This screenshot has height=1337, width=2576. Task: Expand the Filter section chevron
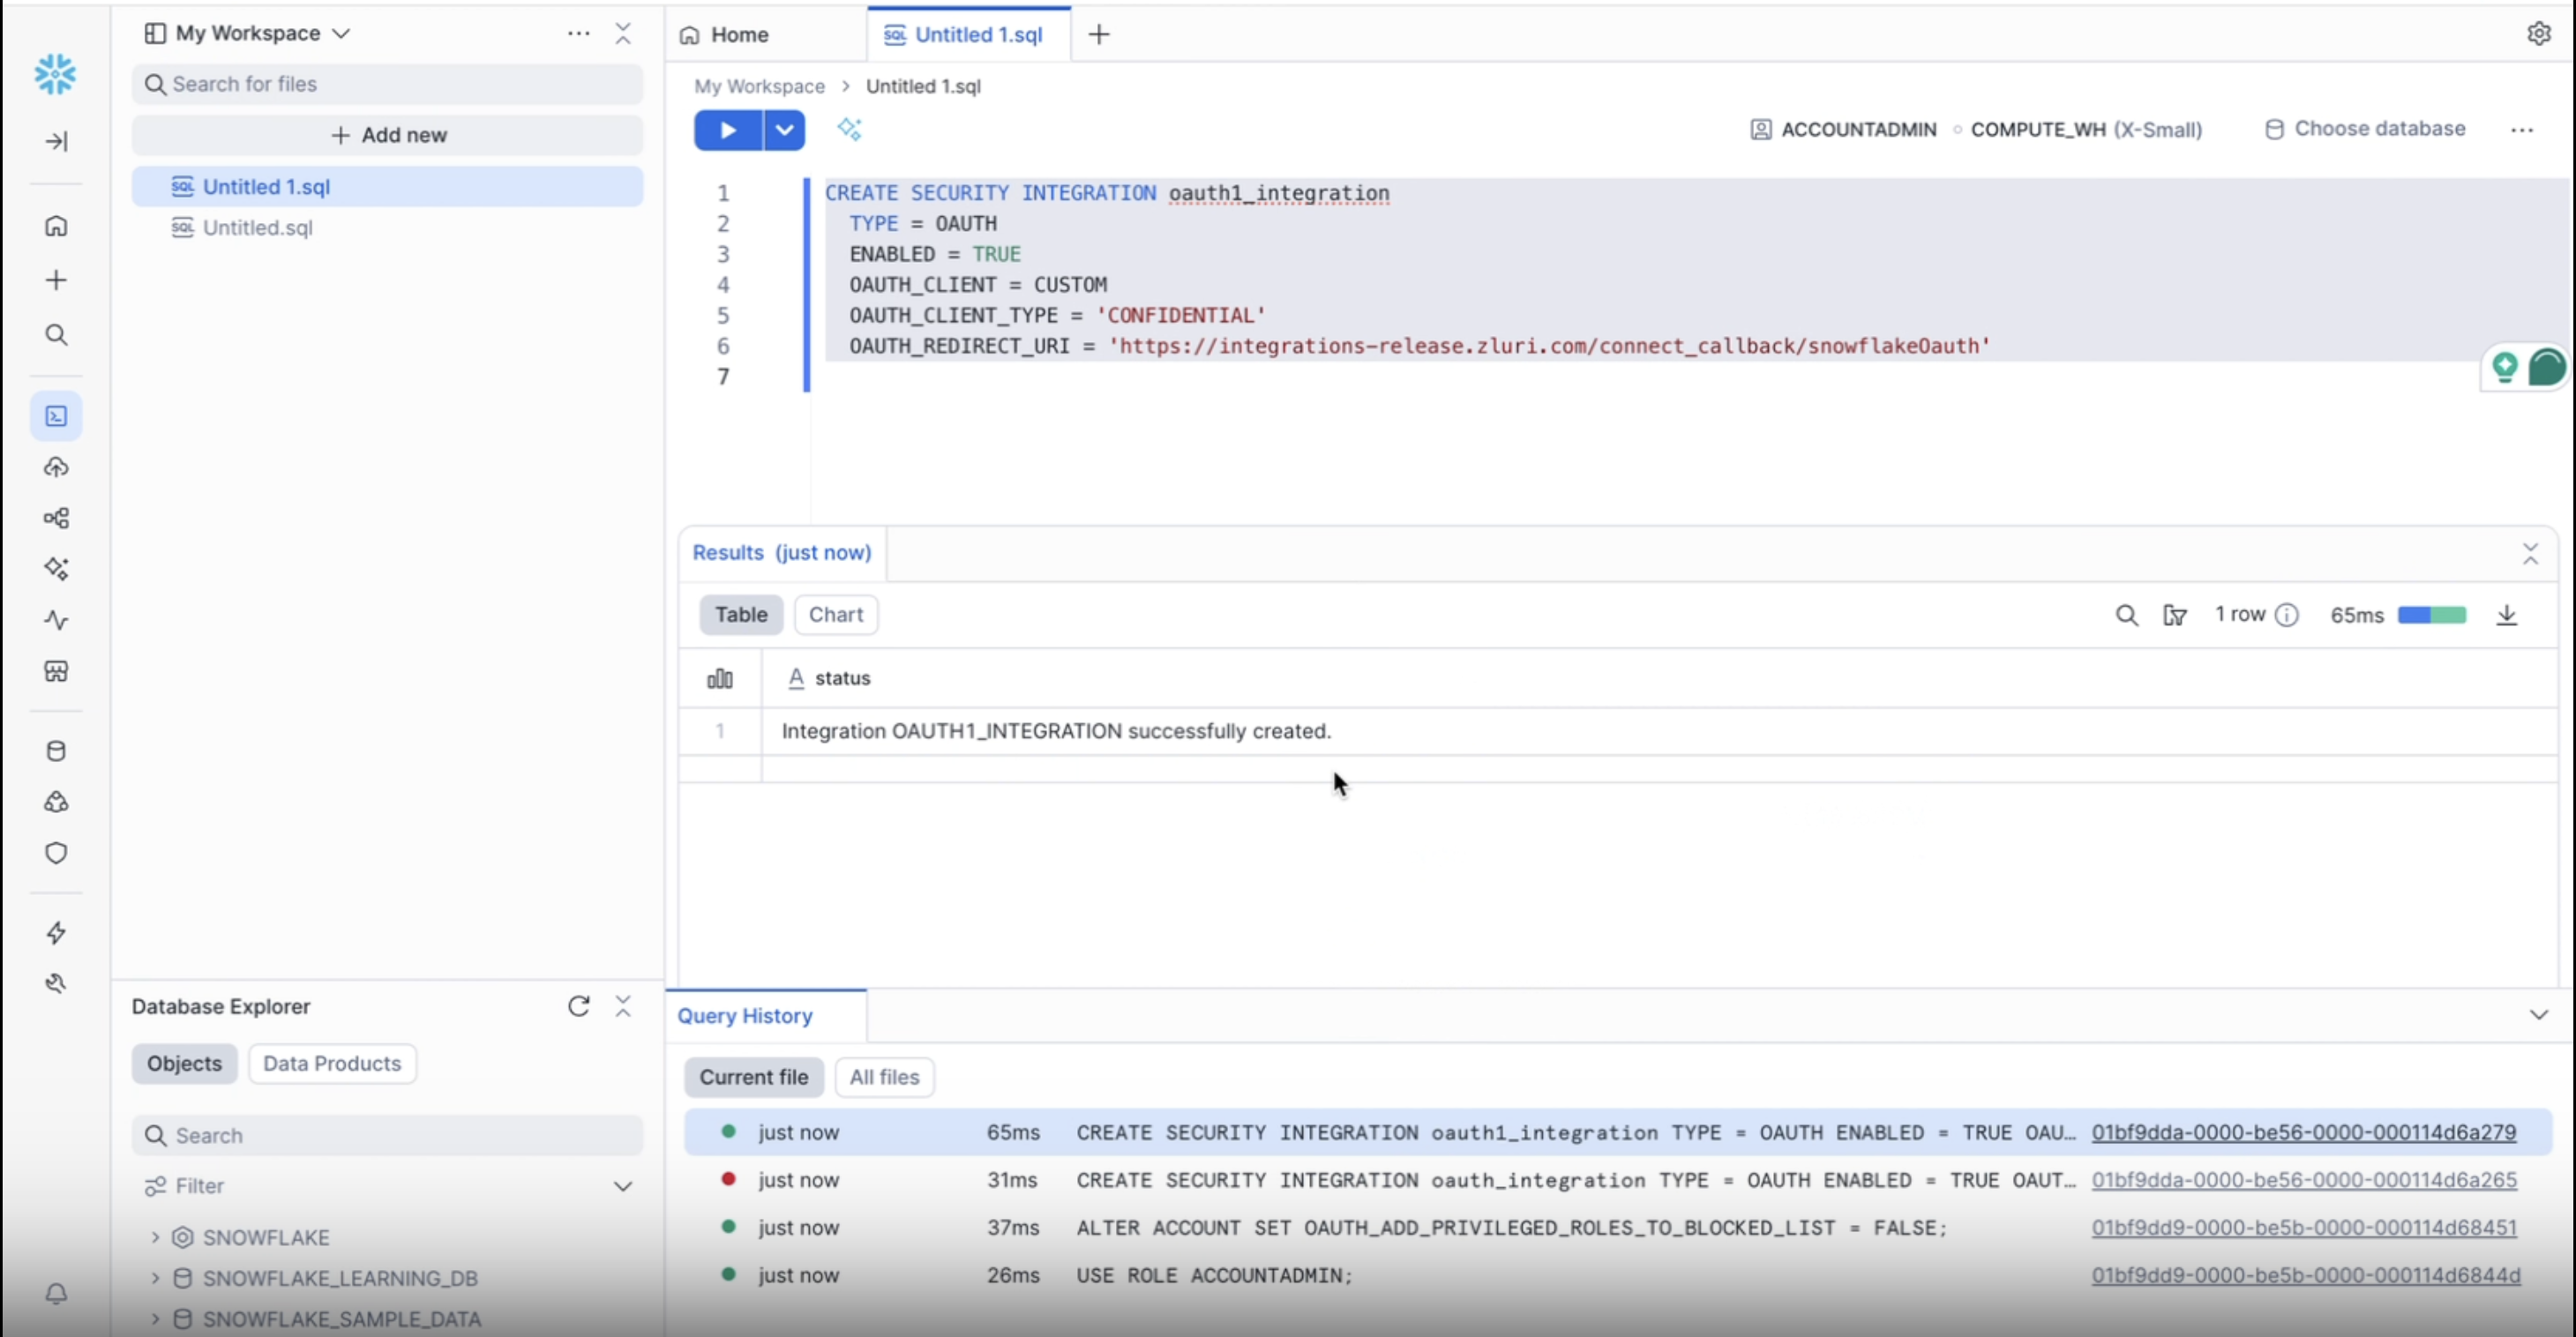622,1186
